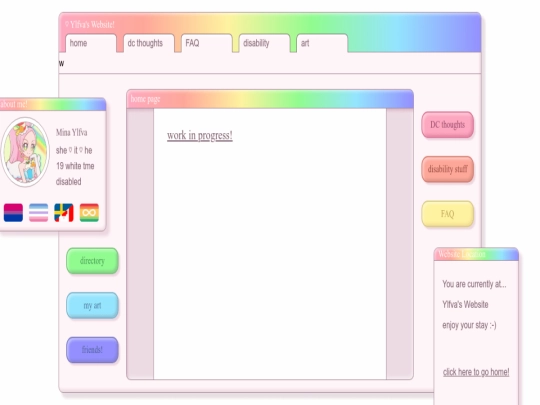This screenshot has width=540, height=405.
Task: Open the FAQ tab
Action: tap(207, 43)
